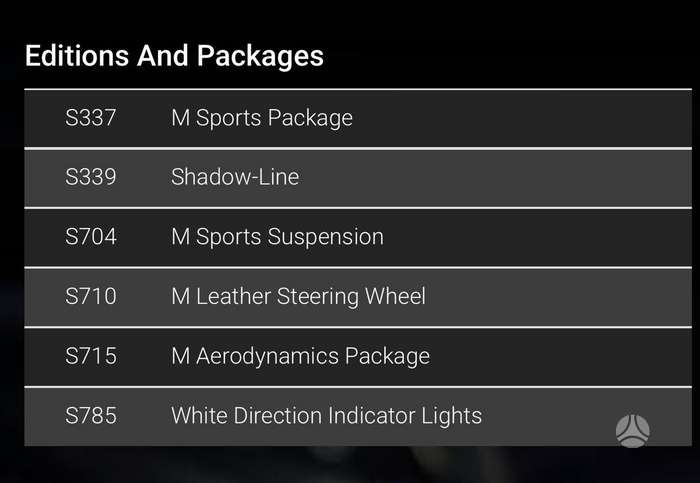Click the S710 option code
700x483 pixels.
pos(91,296)
